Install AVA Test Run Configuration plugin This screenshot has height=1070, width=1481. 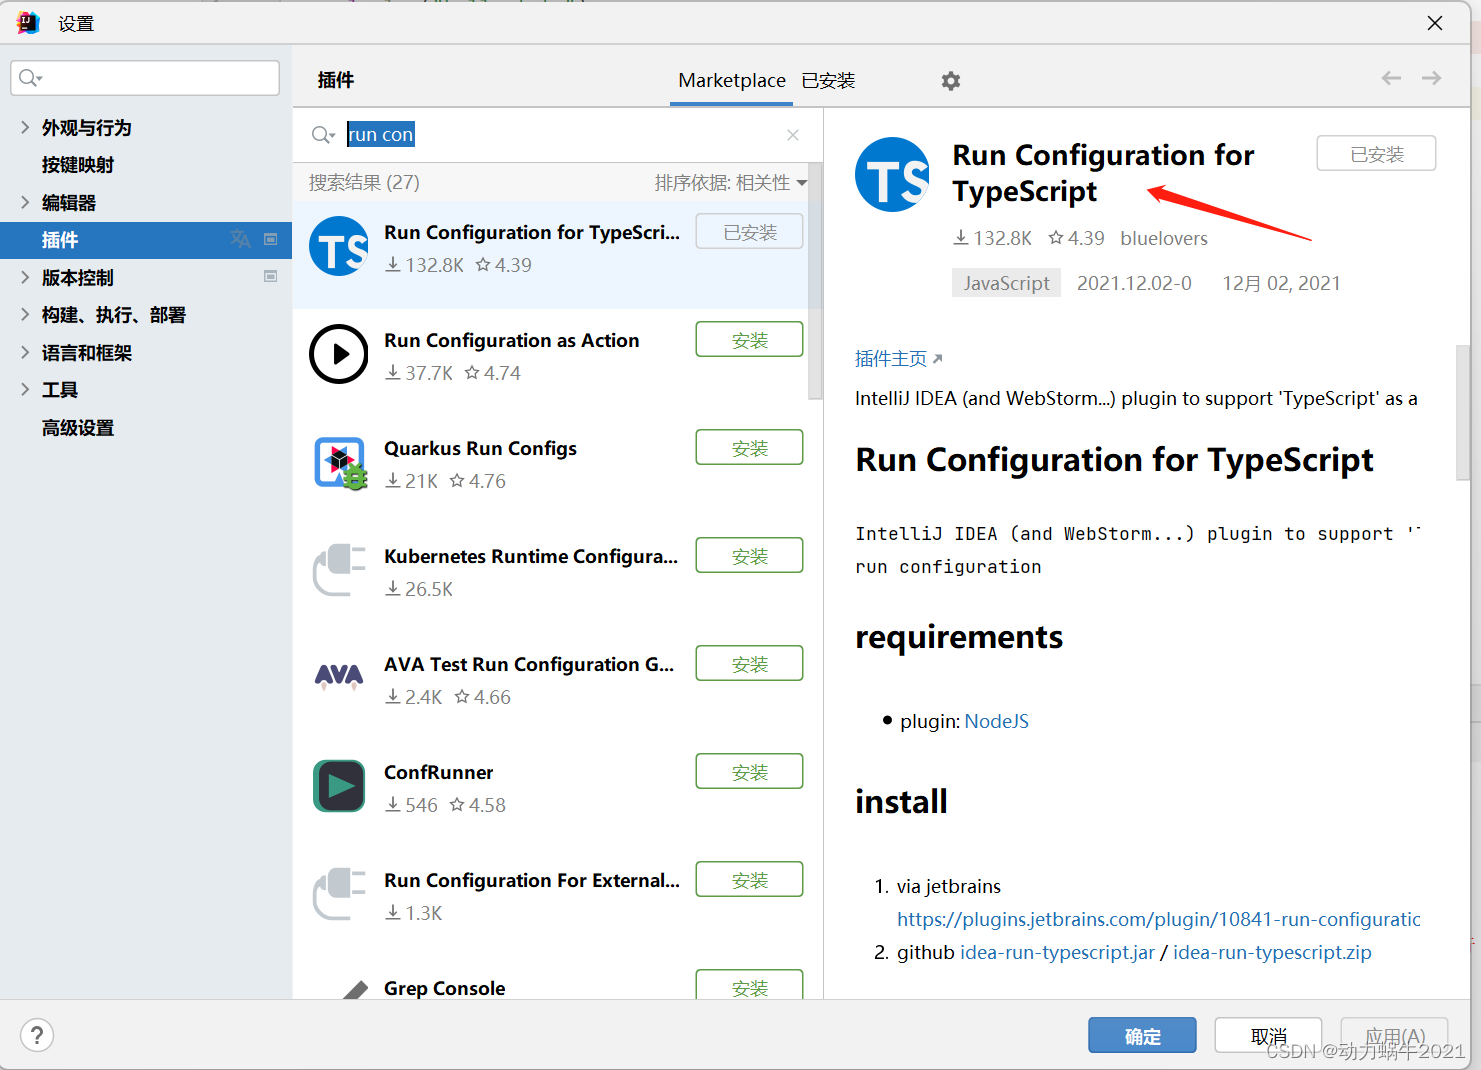pyautogui.click(x=749, y=664)
